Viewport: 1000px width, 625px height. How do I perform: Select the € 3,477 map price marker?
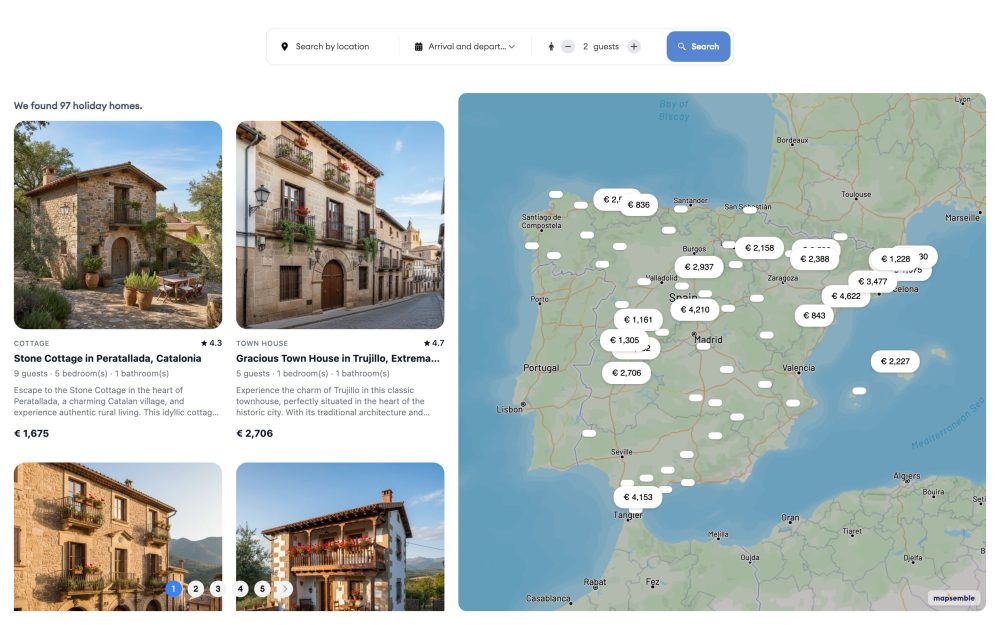872,281
